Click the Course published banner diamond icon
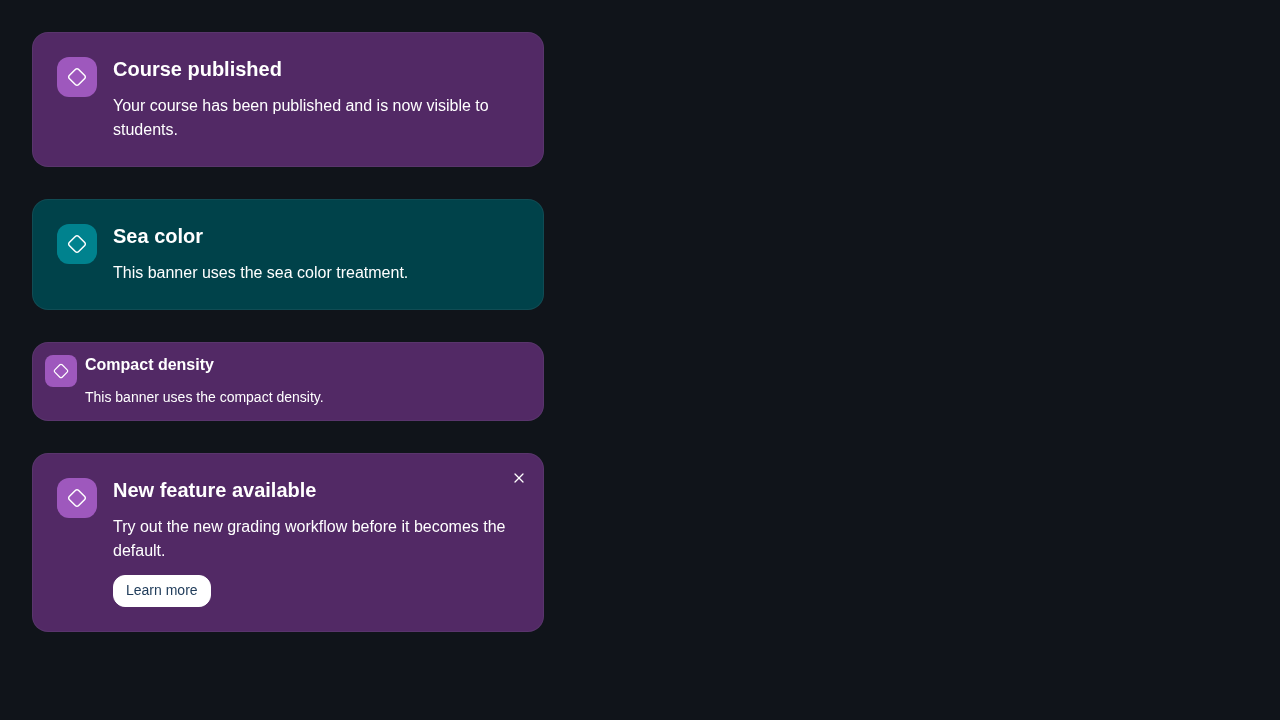 point(77,77)
